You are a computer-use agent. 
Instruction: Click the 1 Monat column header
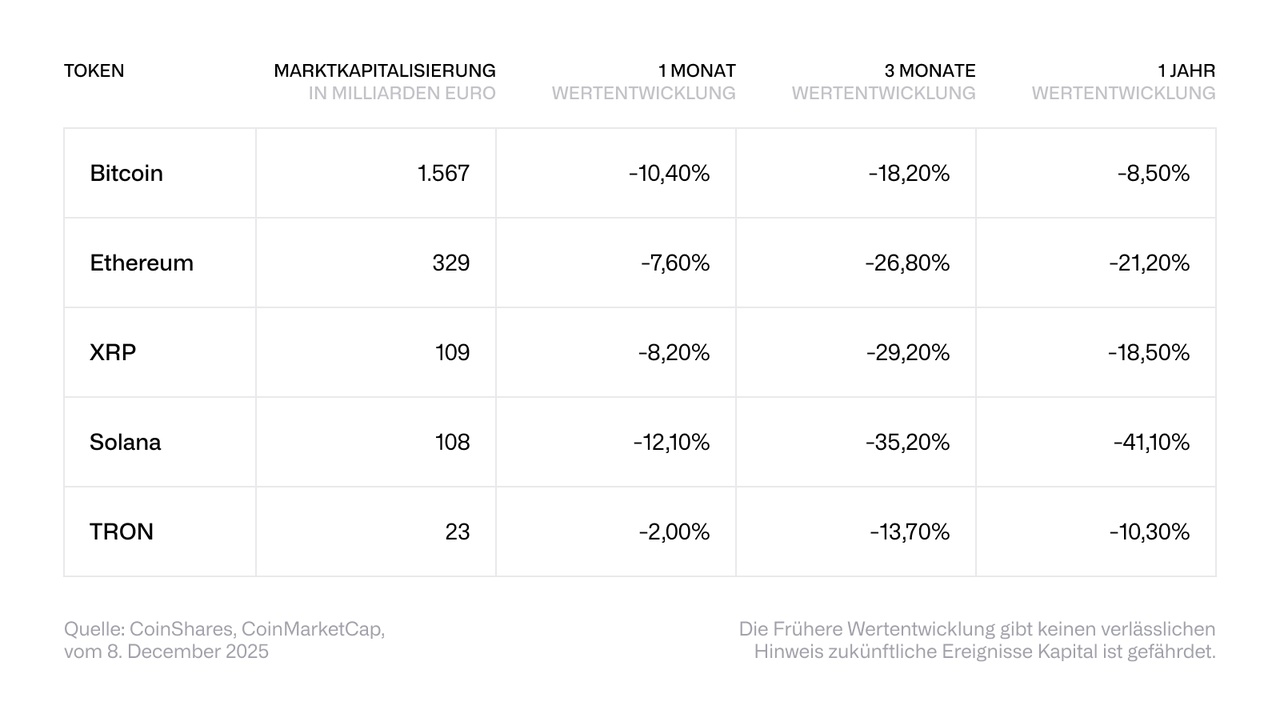696,71
